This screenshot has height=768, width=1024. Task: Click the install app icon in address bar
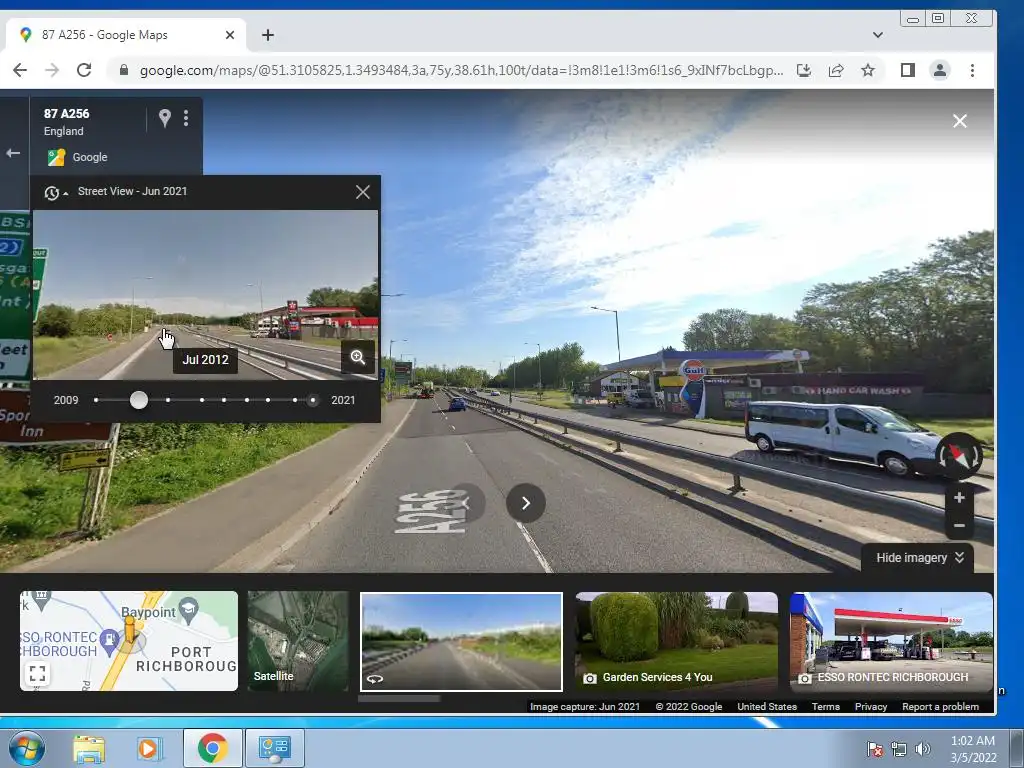804,70
